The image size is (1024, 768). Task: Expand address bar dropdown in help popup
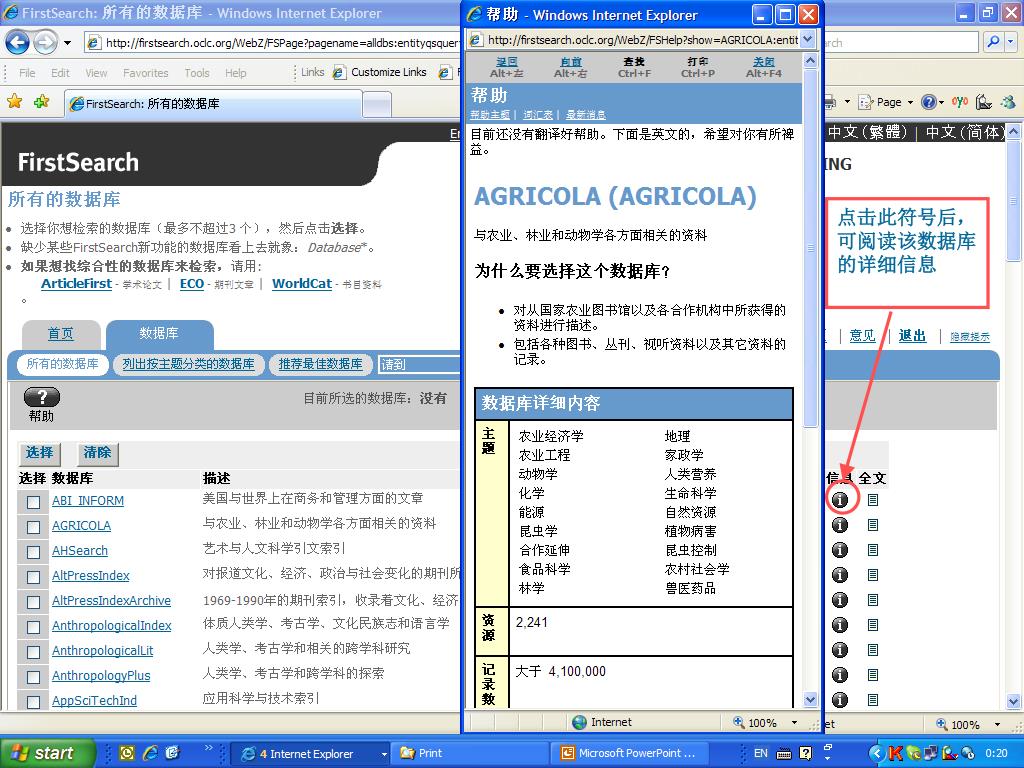tap(808, 40)
